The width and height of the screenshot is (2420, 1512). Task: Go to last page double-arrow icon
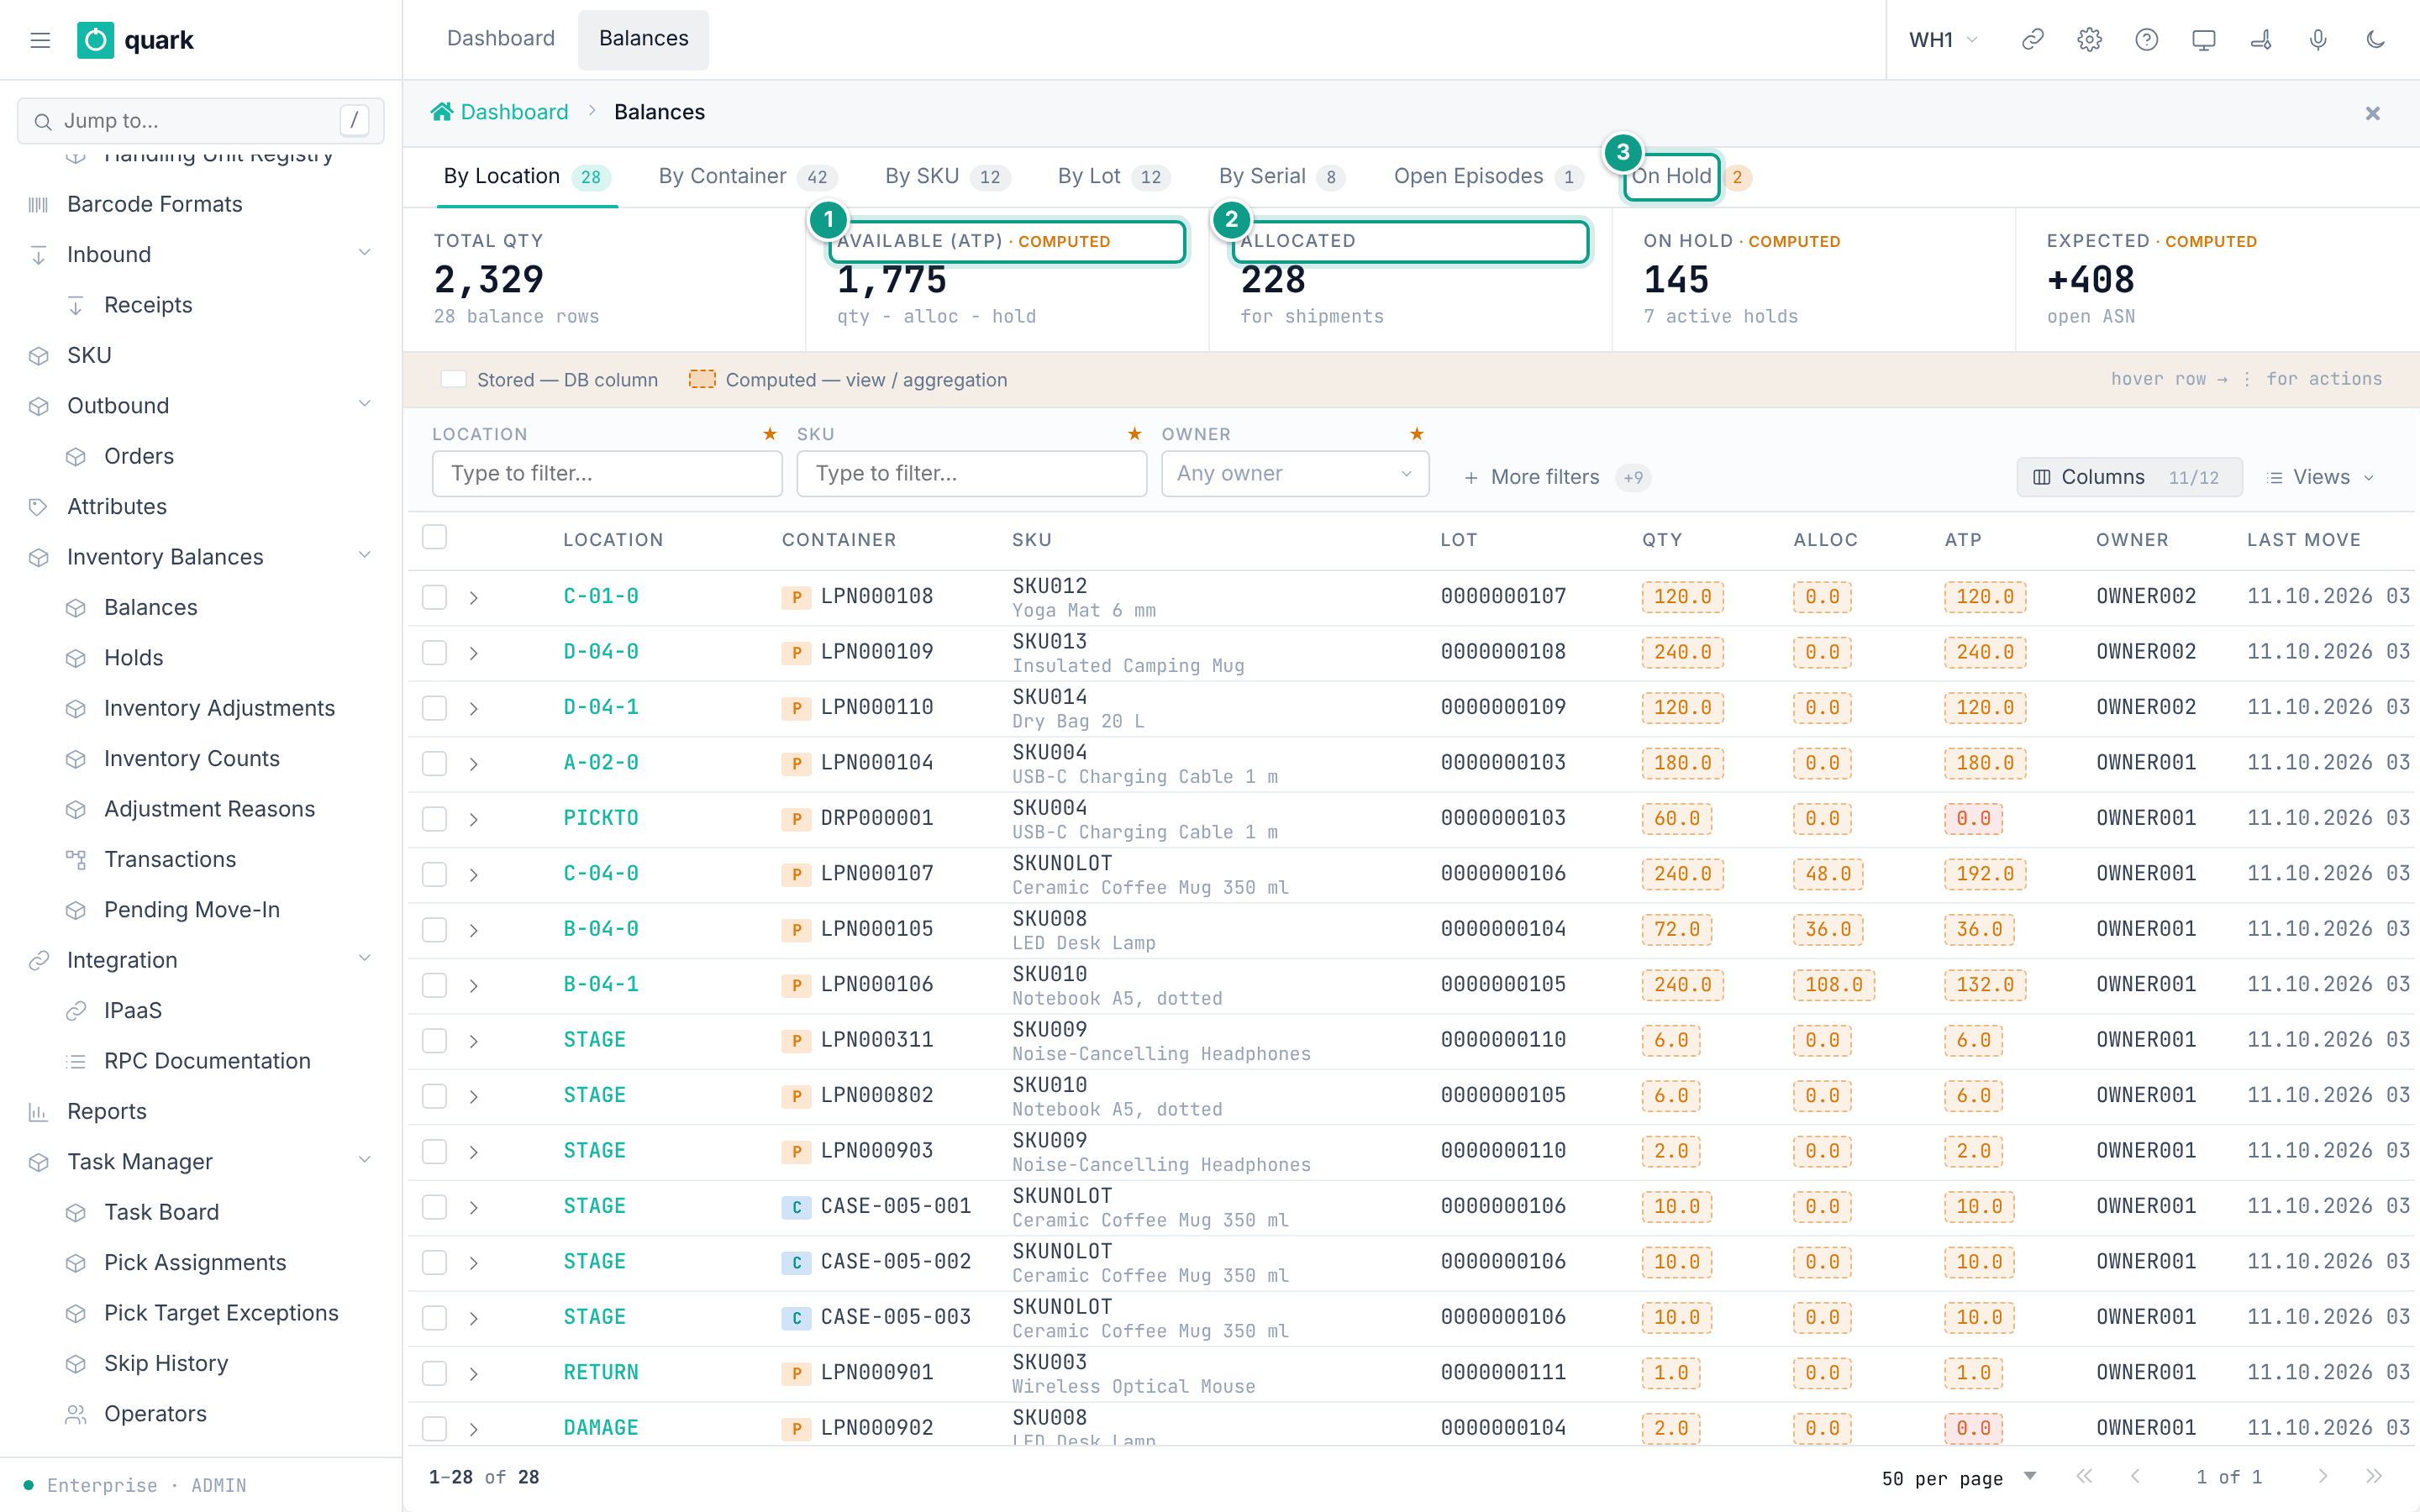click(x=2374, y=1477)
